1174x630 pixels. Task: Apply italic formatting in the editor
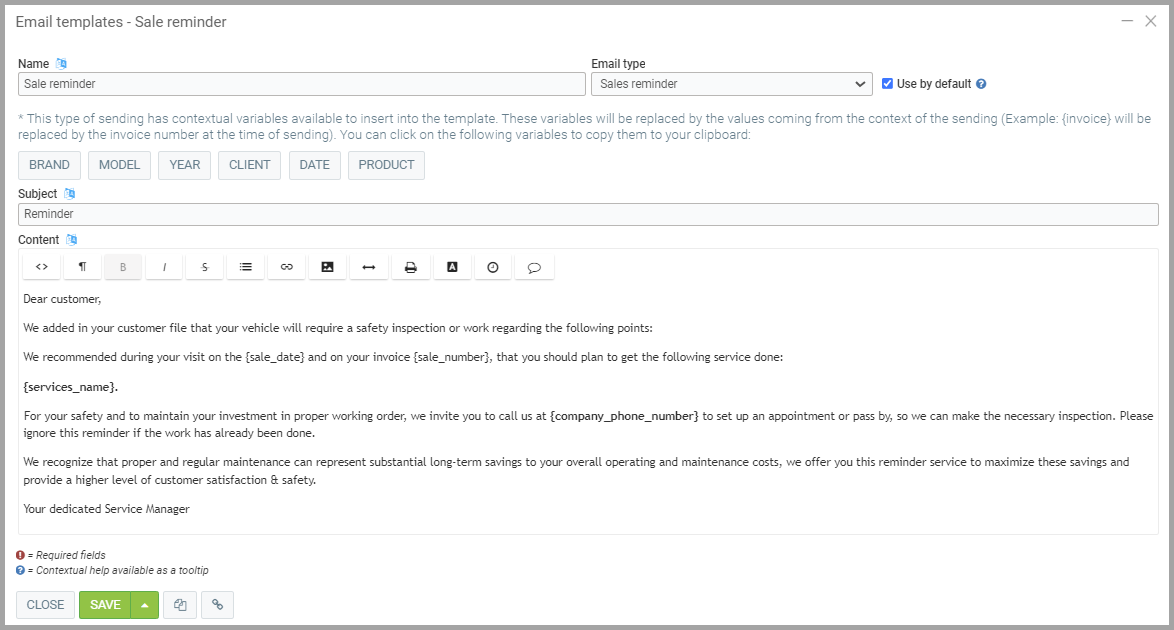(164, 267)
